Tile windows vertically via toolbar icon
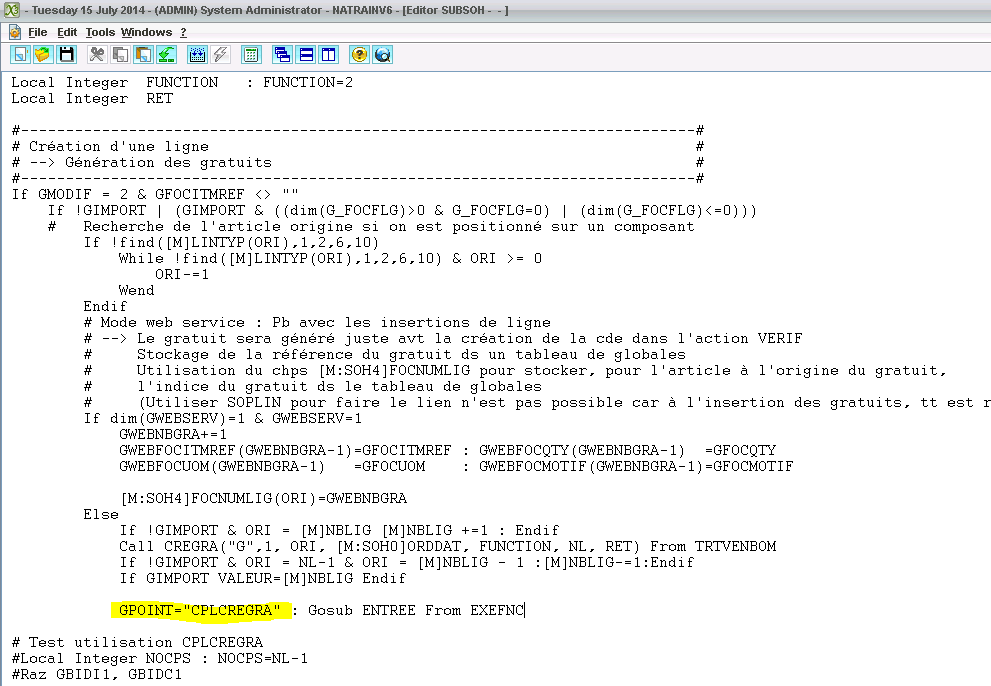991x686 pixels. (x=327, y=54)
